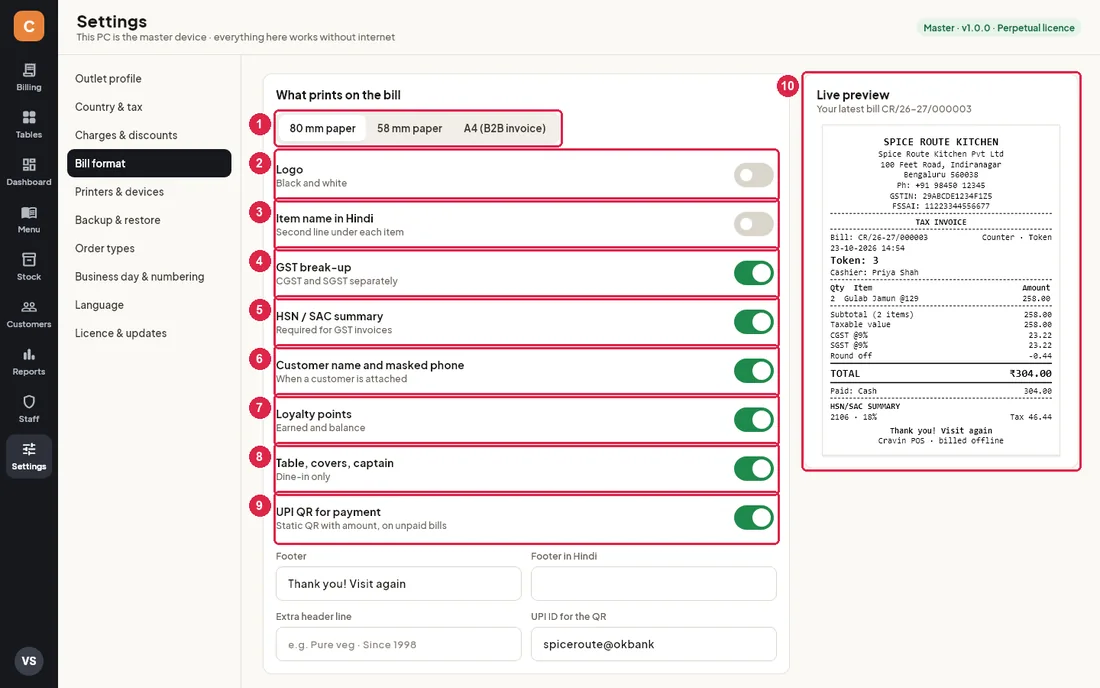Open Order types settings
The height and width of the screenshot is (688, 1100).
(149, 248)
